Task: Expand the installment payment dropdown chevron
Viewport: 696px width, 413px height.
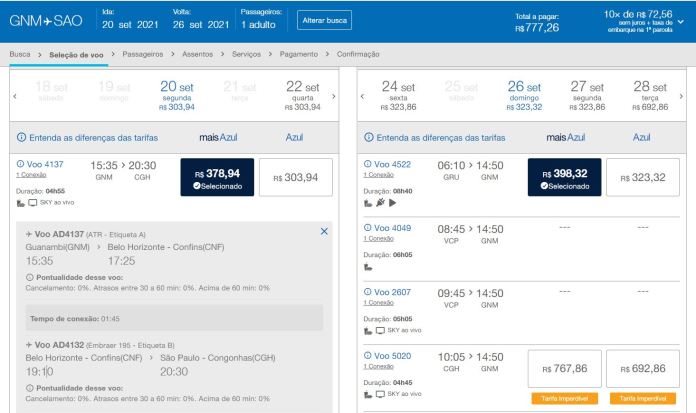Action: click(681, 22)
